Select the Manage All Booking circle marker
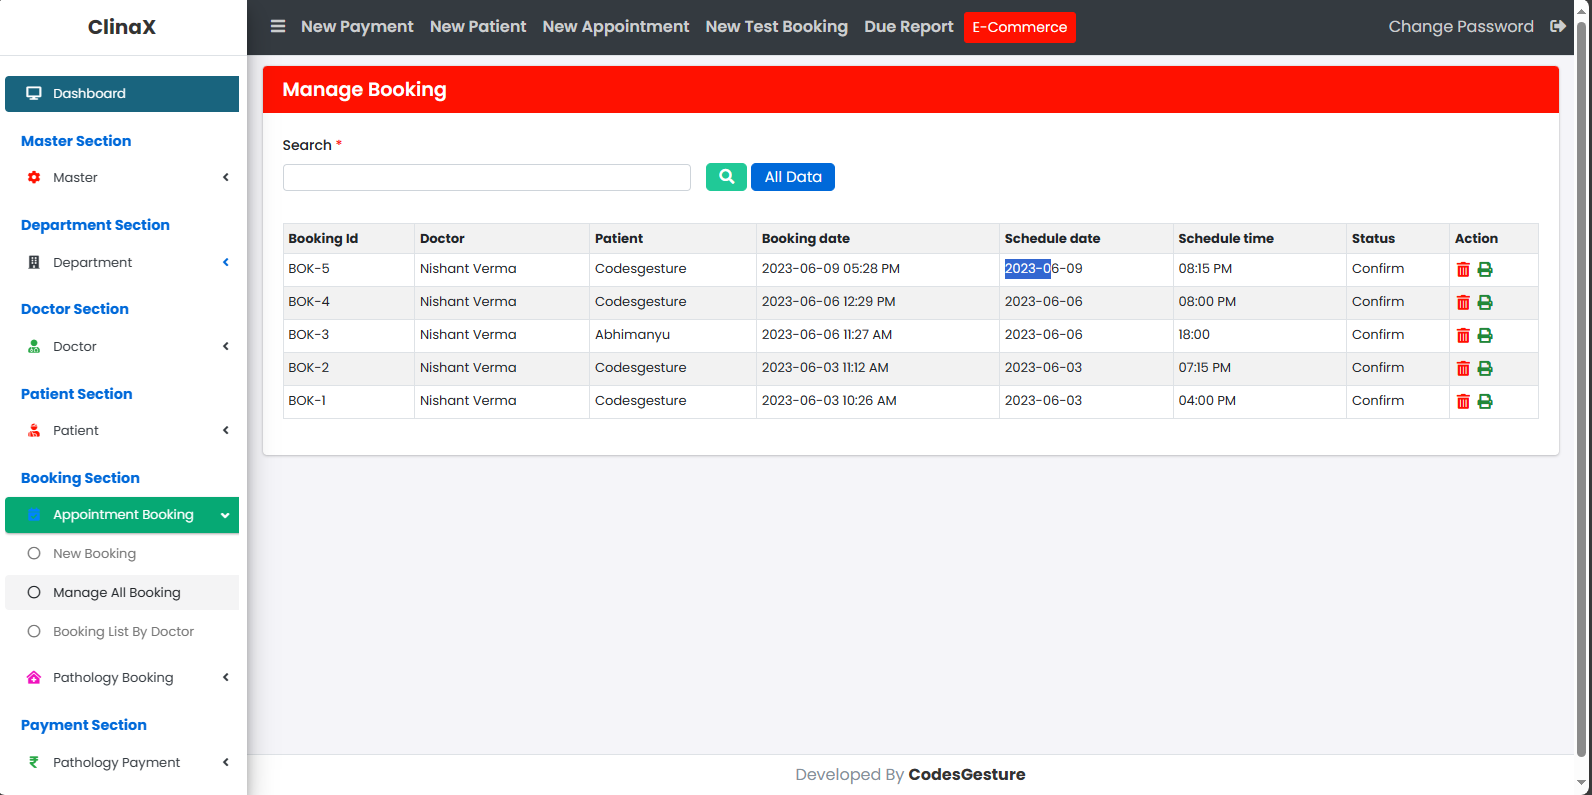 (x=34, y=593)
